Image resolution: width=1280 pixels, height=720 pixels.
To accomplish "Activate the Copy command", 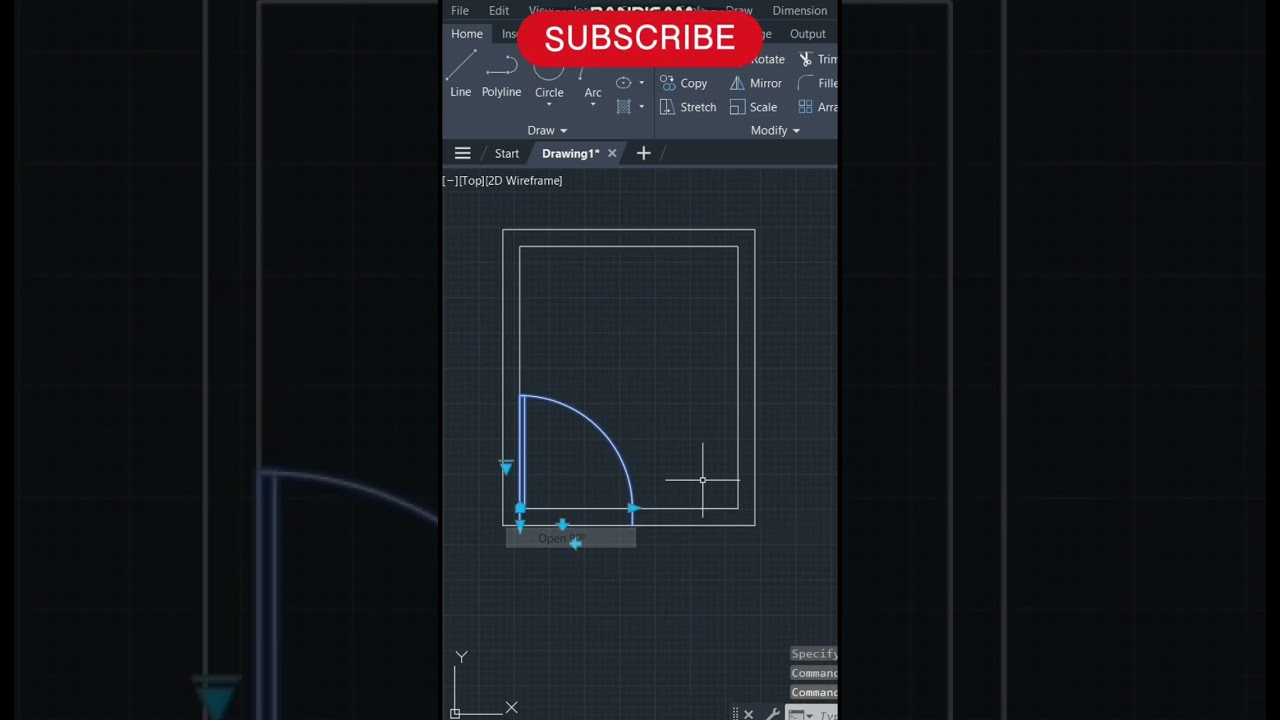I will click(x=684, y=83).
